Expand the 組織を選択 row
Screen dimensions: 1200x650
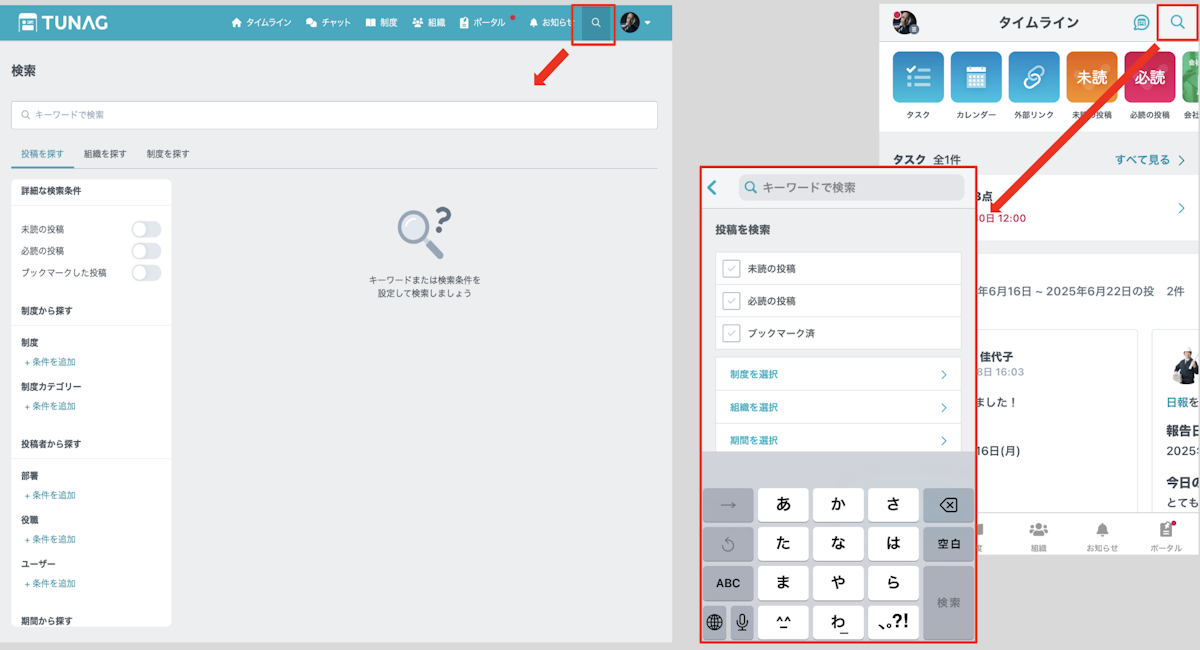pos(838,407)
